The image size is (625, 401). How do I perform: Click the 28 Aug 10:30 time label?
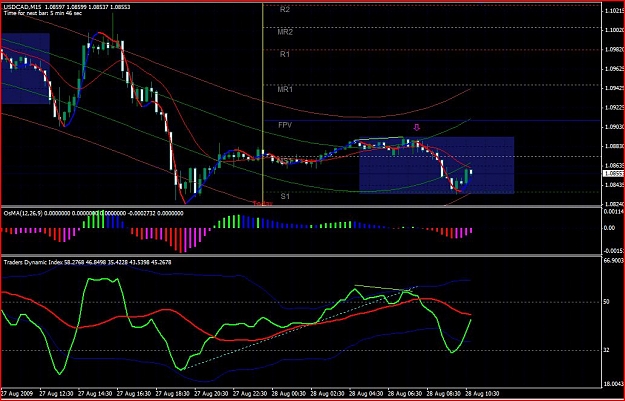pyautogui.click(x=482, y=394)
